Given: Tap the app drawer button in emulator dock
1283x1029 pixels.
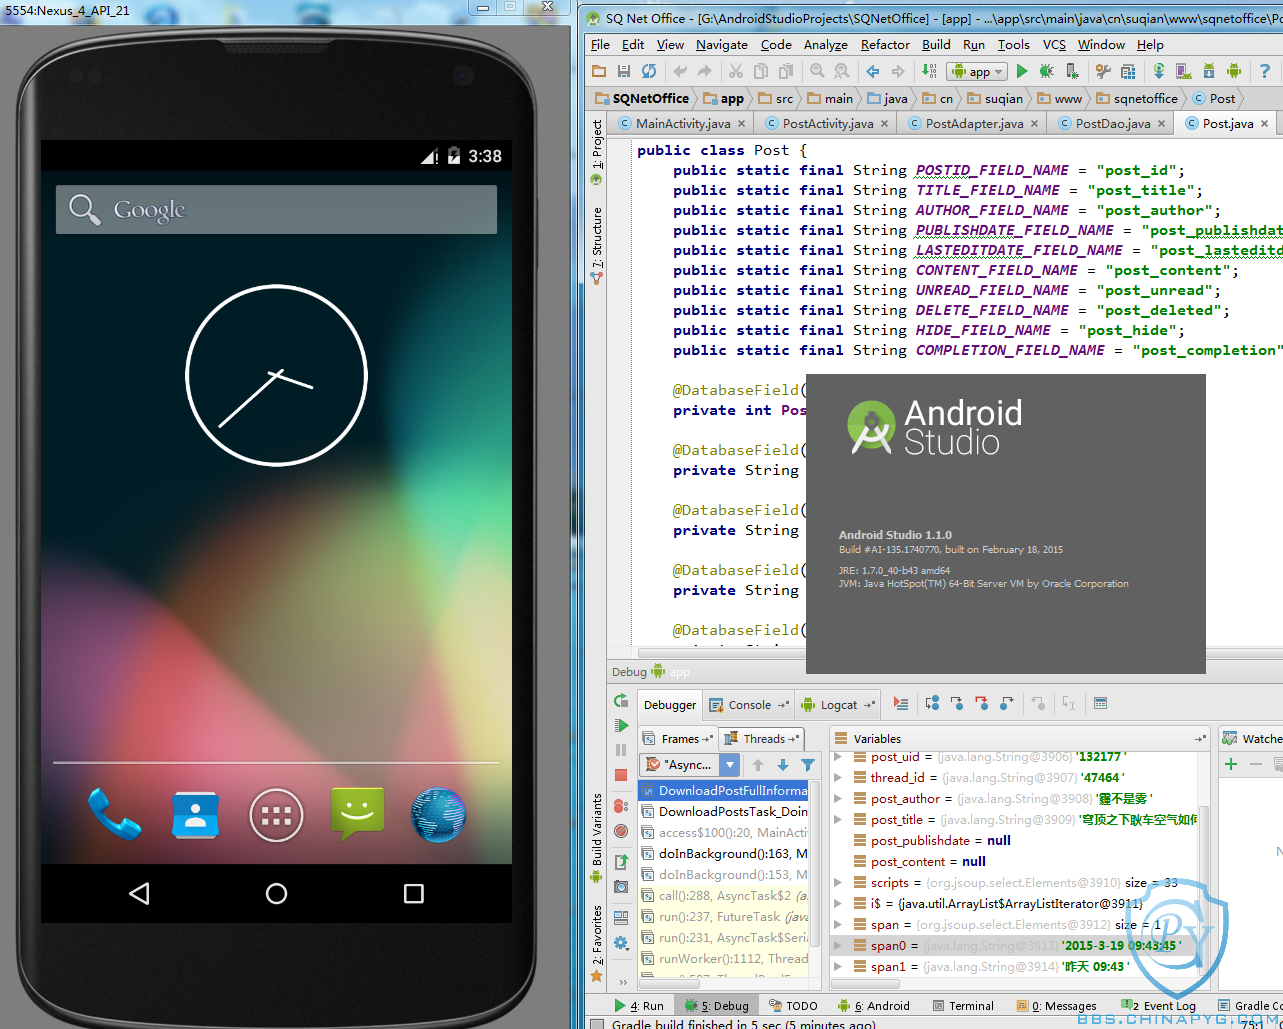Looking at the screenshot, I should [276, 815].
